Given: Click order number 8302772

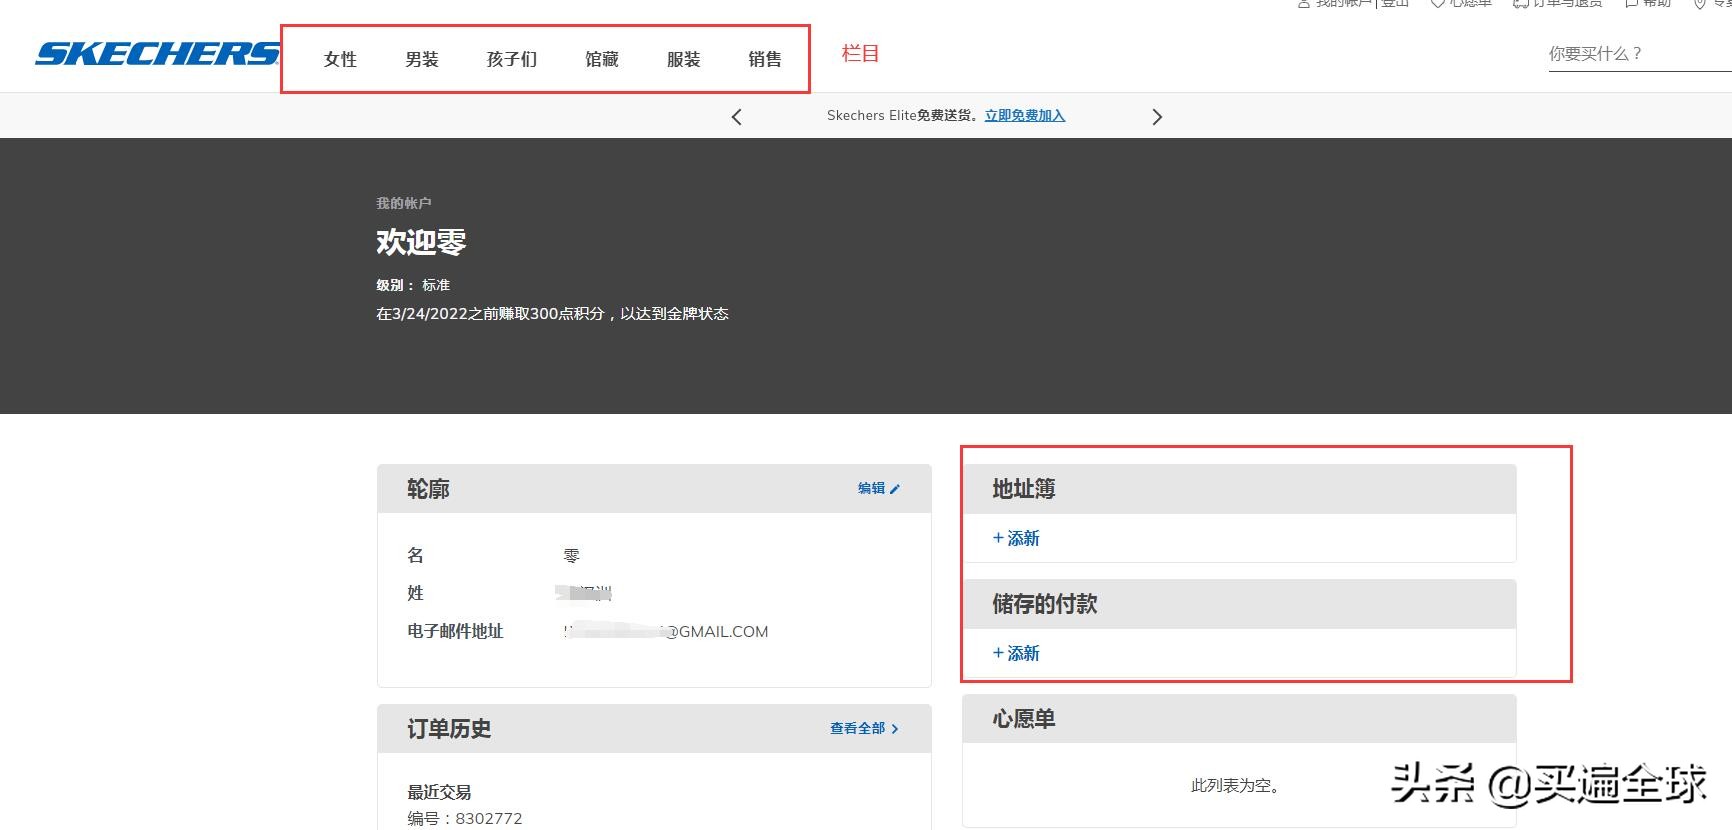Looking at the screenshot, I should click(x=489, y=818).
